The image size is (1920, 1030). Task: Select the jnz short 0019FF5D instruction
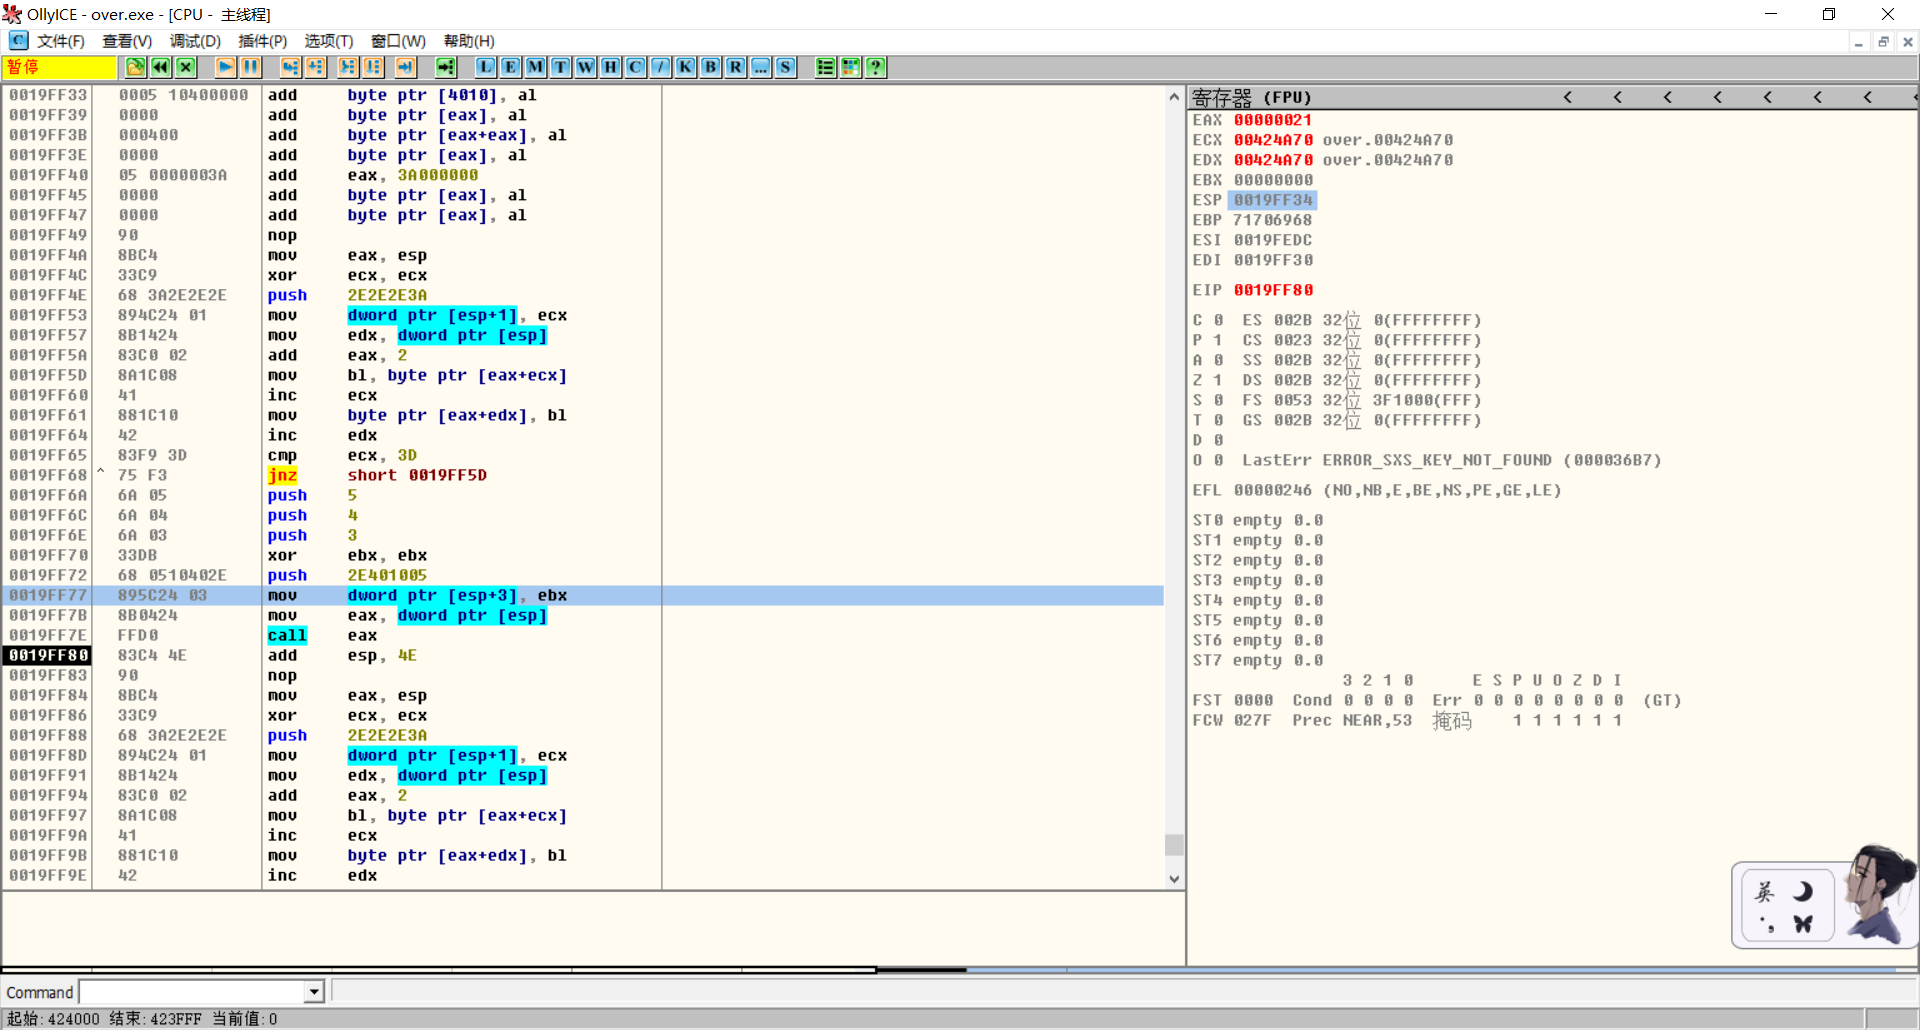[583, 475]
